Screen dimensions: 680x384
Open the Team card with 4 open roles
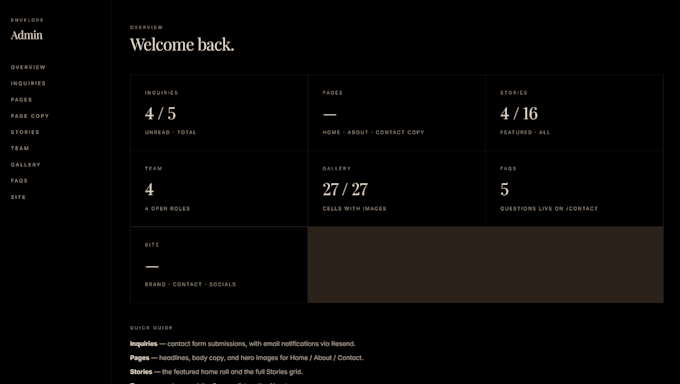click(x=219, y=189)
